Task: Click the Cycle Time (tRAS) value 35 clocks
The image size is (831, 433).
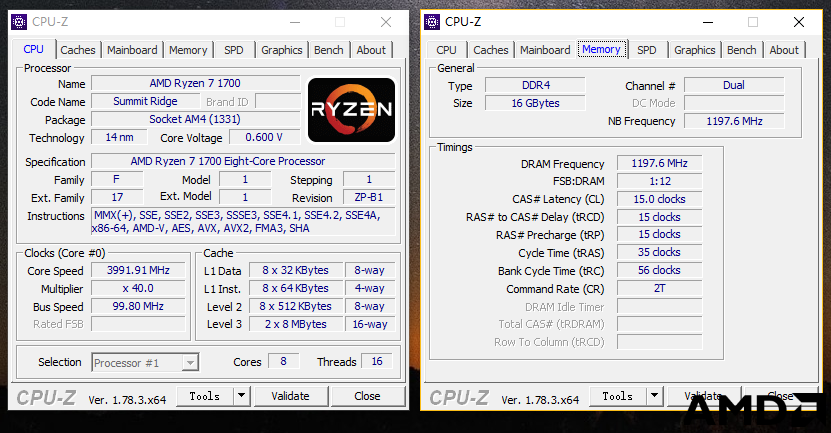Action: coord(660,252)
